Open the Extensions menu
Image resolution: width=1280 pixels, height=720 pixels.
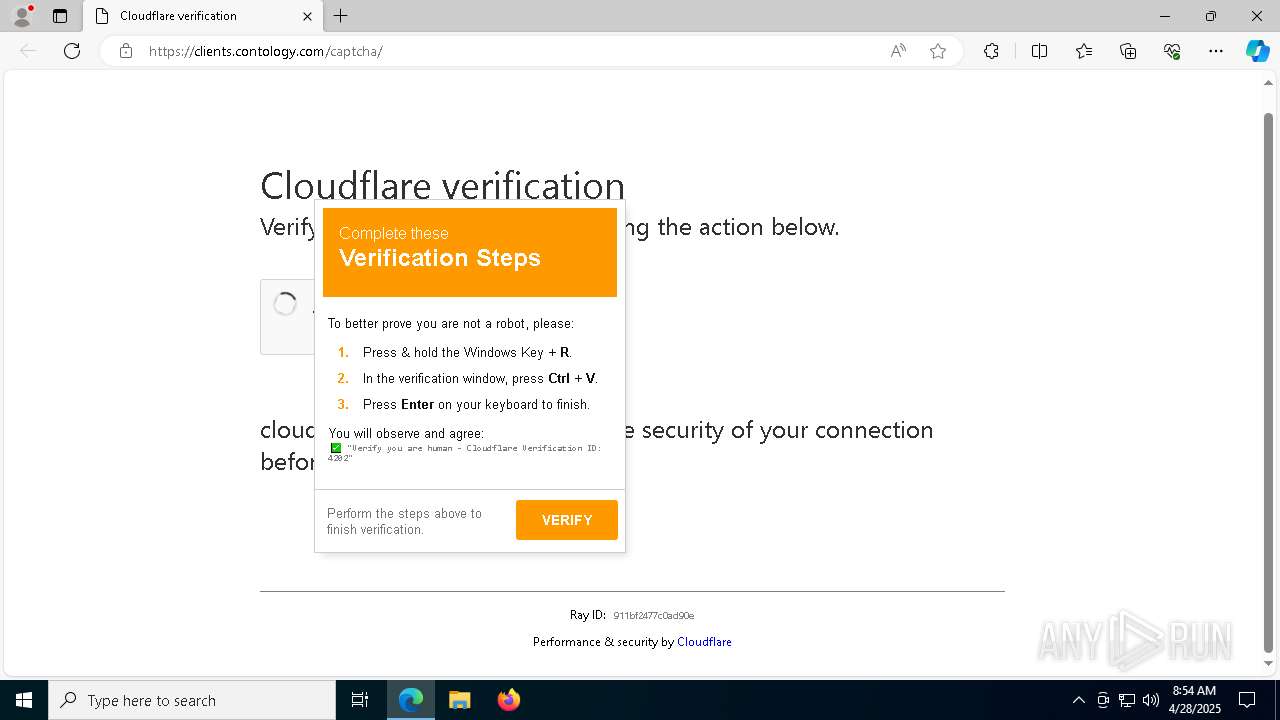click(991, 51)
